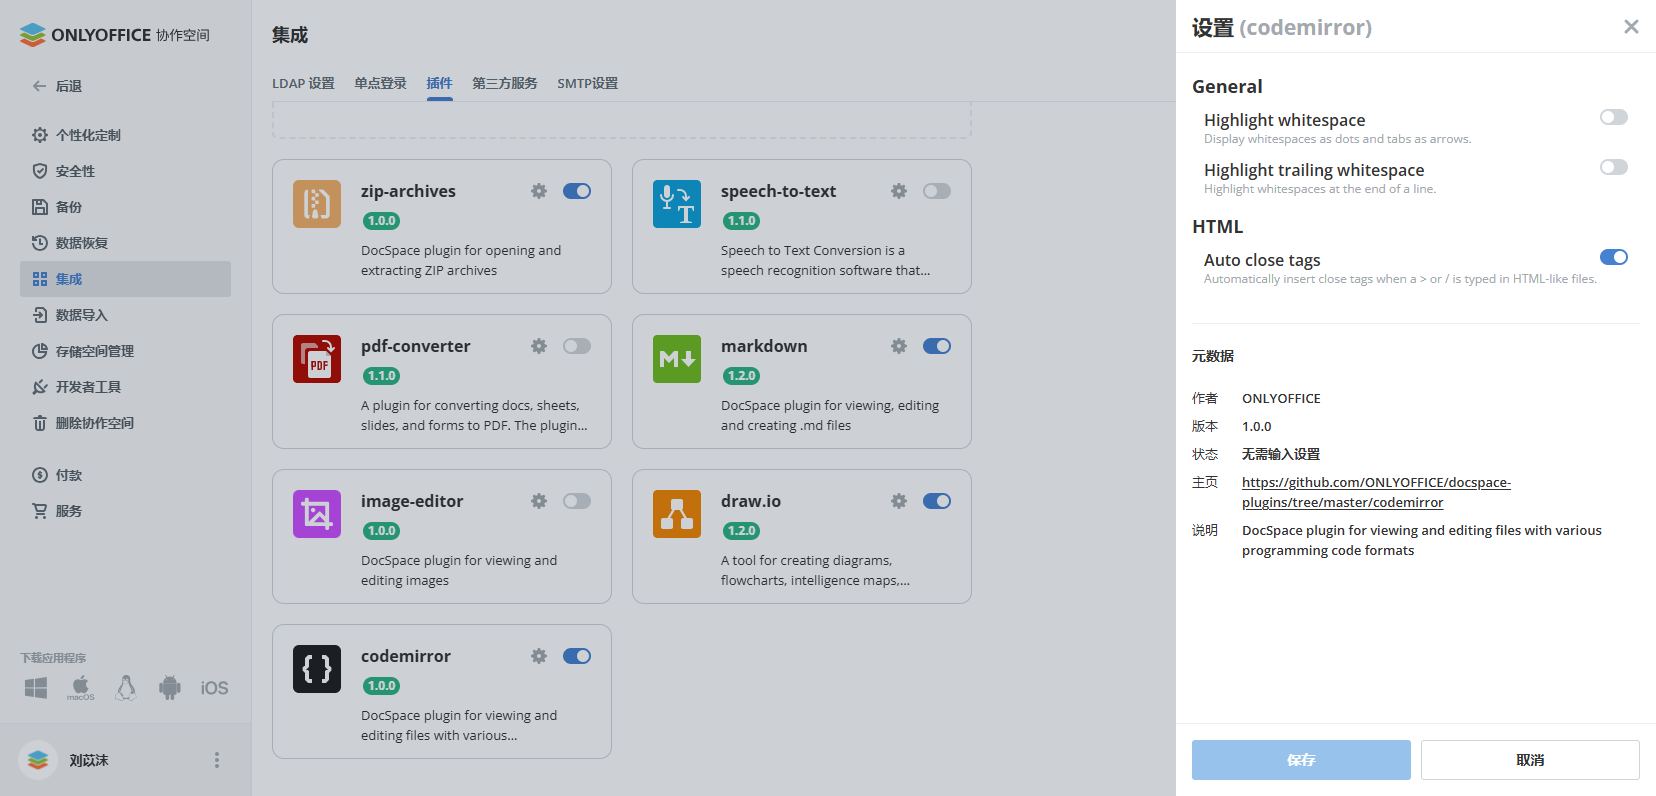This screenshot has width=1656, height=796.
Task: Open settings gear for draw.io plugin
Action: click(899, 501)
